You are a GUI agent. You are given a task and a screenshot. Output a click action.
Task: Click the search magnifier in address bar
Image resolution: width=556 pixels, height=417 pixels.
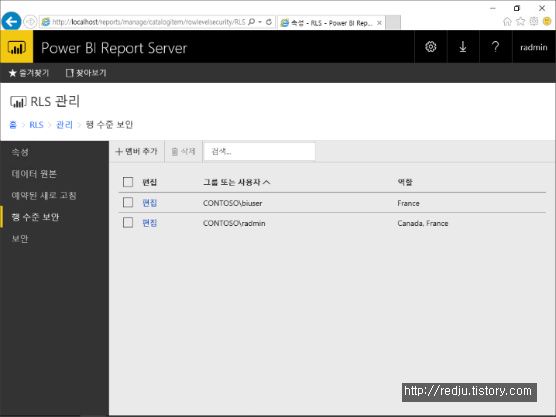pyautogui.click(x=251, y=22)
